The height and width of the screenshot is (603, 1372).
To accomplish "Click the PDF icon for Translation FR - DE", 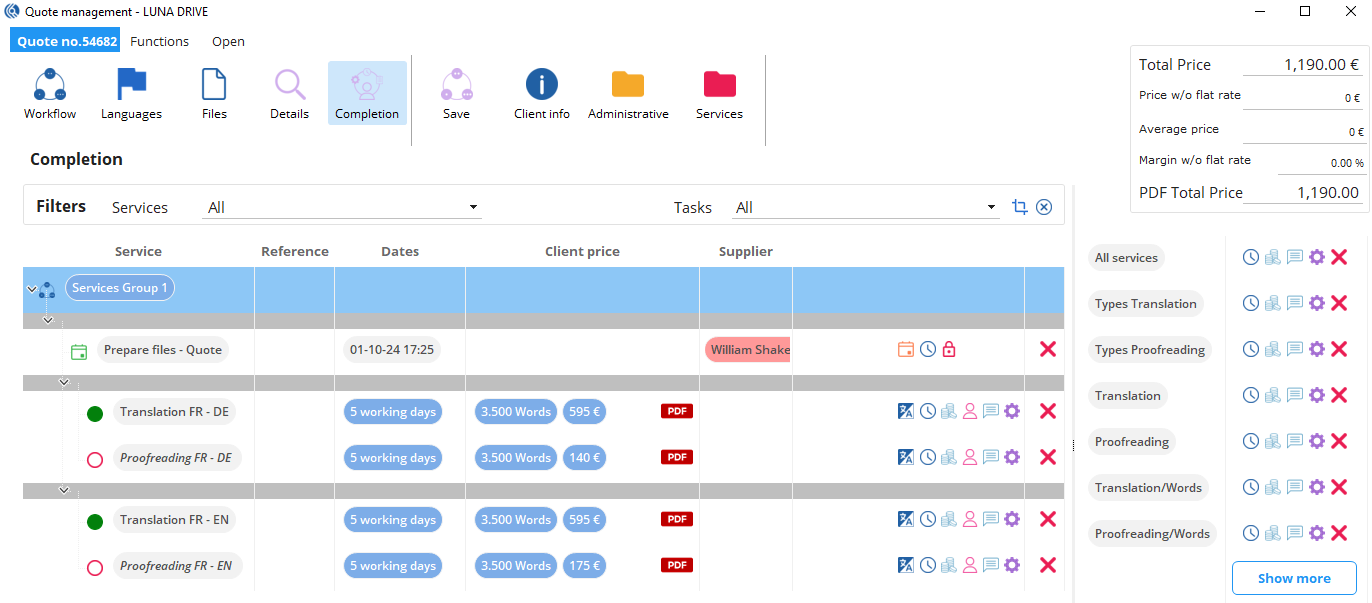I will [x=677, y=411].
